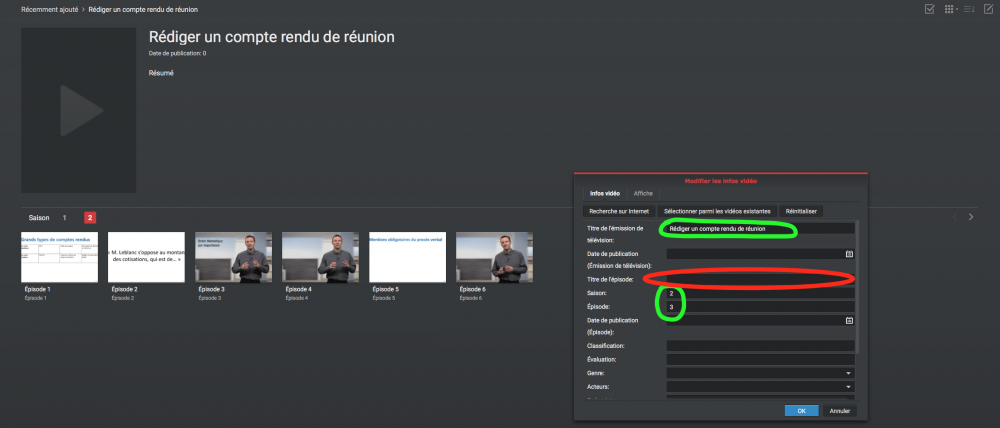Open calendar for Émission publication date
Screen dimensions: 1000x428
coord(849,254)
